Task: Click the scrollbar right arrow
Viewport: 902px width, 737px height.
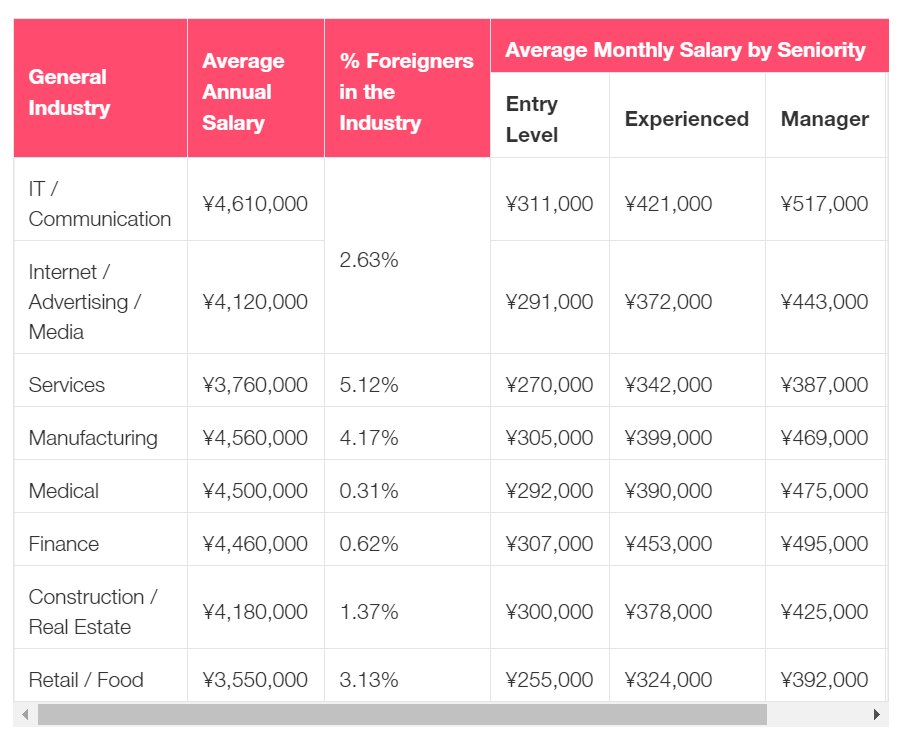Action: (x=877, y=714)
